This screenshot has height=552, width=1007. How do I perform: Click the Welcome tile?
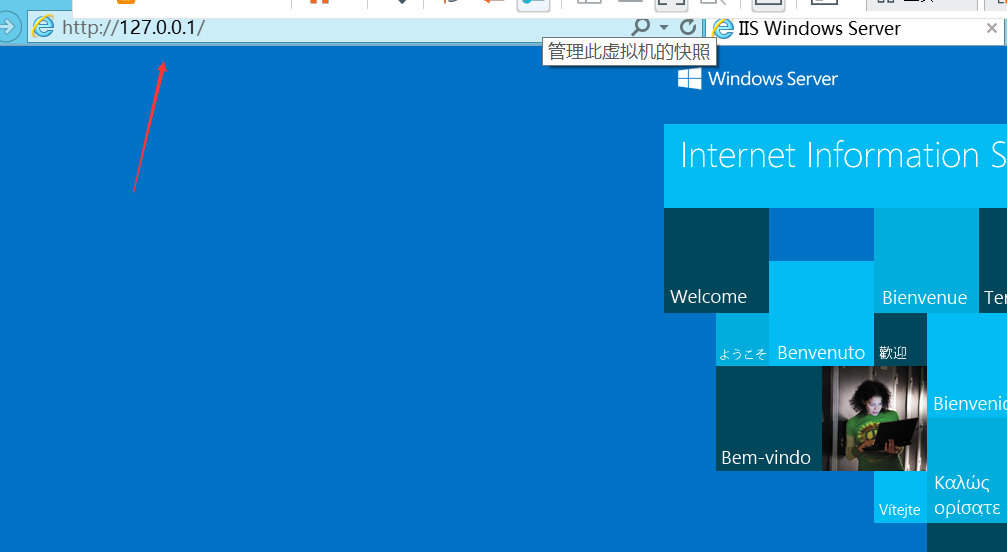point(716,260)
